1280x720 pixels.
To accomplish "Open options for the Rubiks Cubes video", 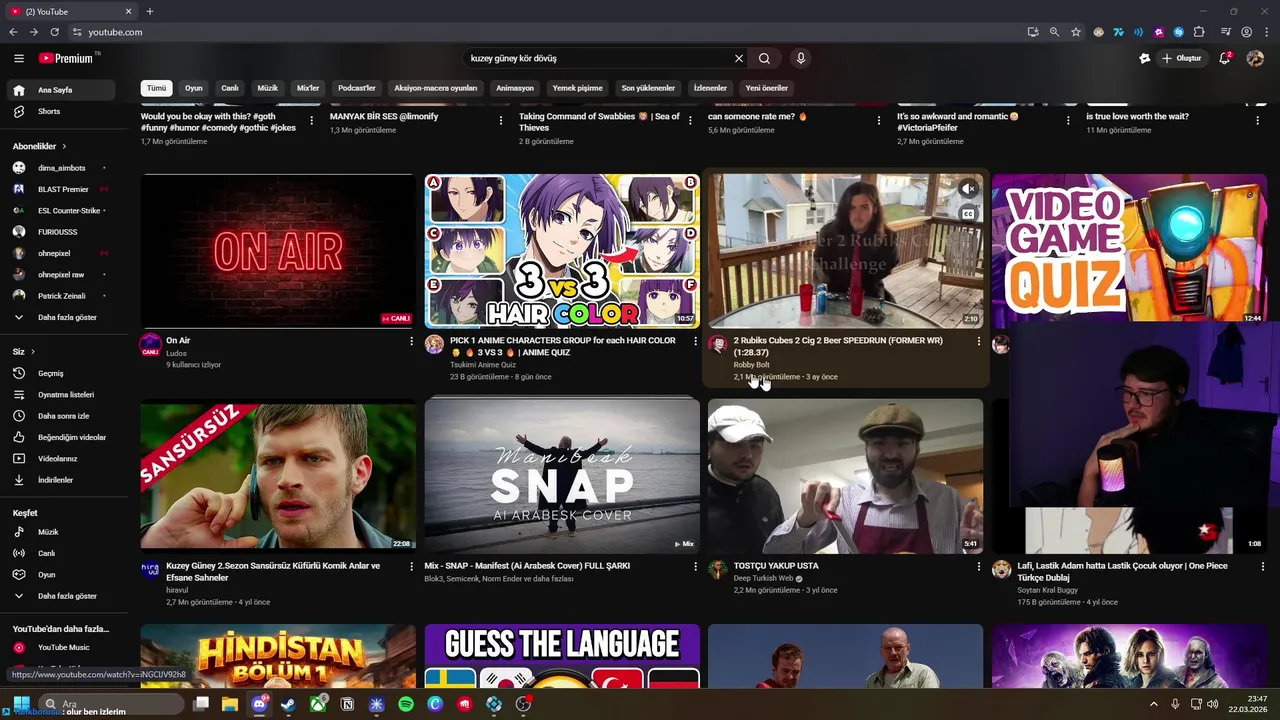I will tap(978, 341).
